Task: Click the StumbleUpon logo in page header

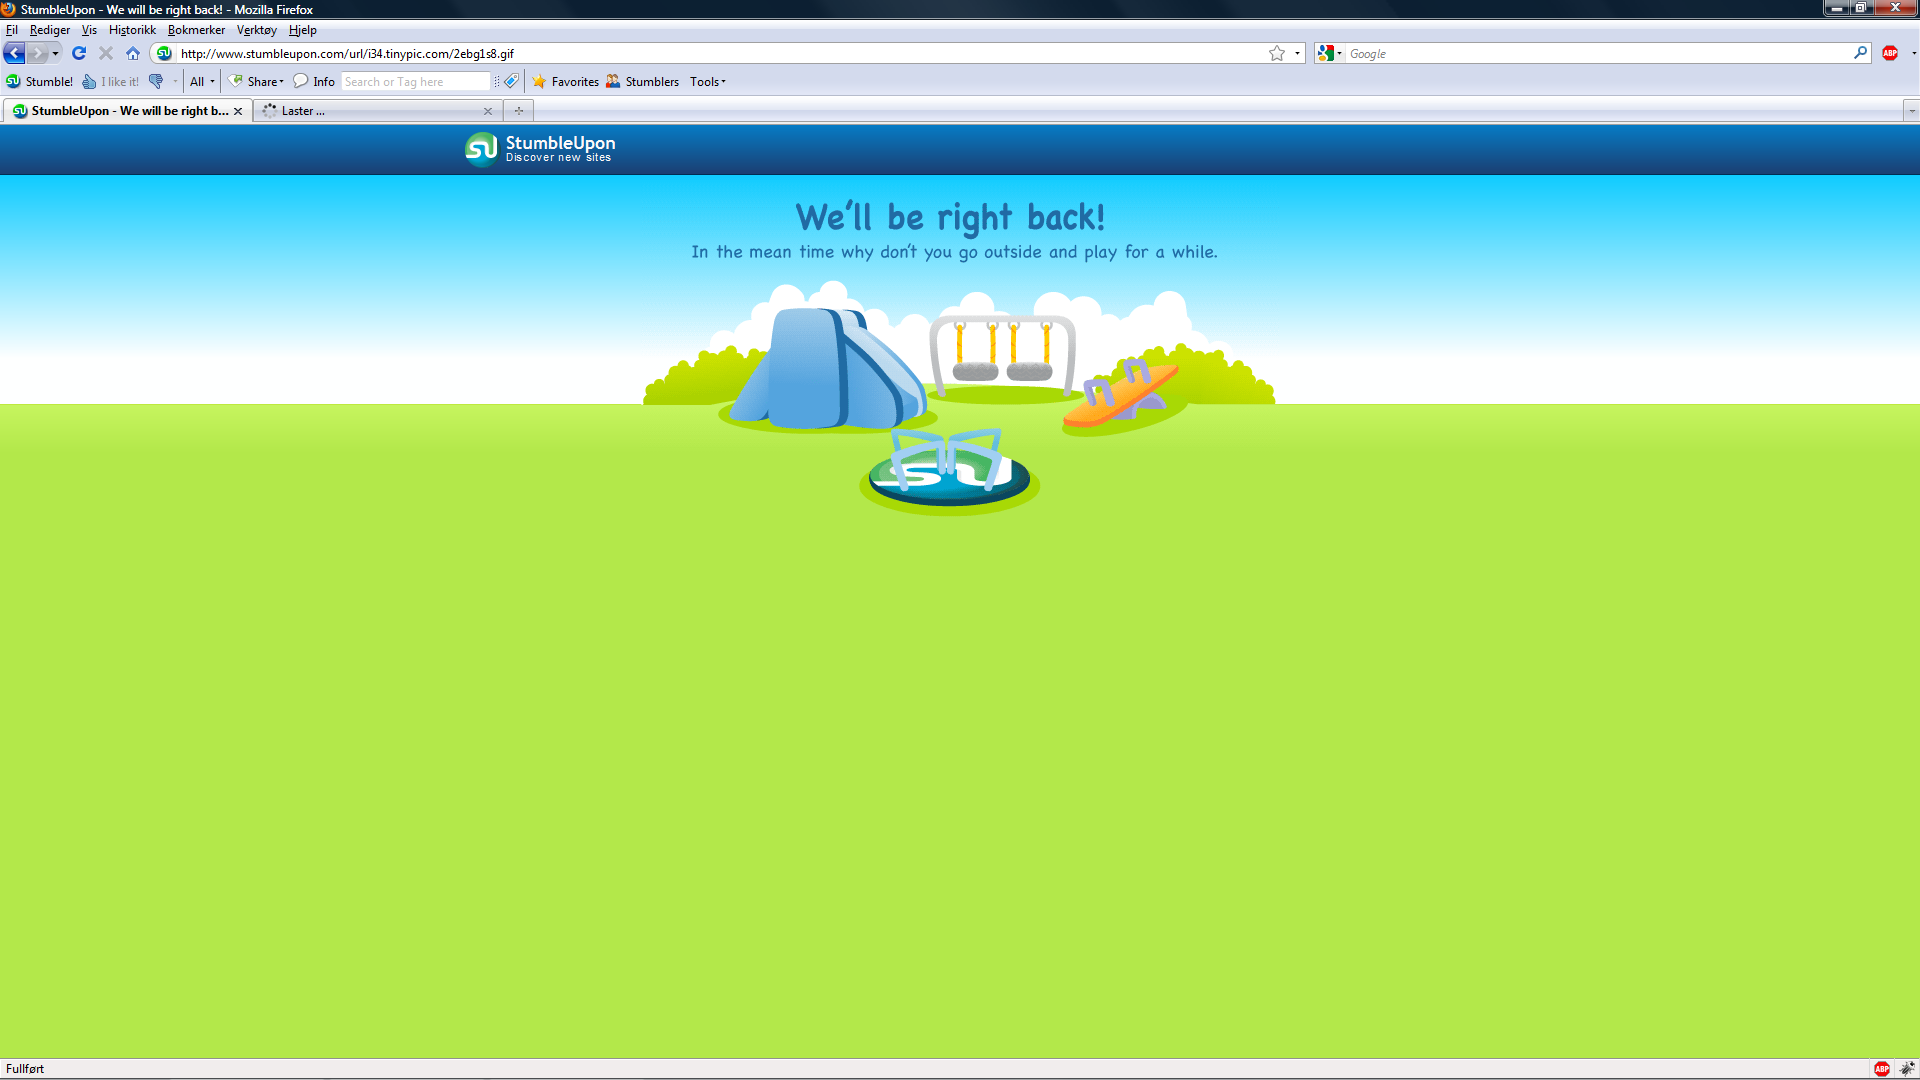Action: (x=540, y=149)
